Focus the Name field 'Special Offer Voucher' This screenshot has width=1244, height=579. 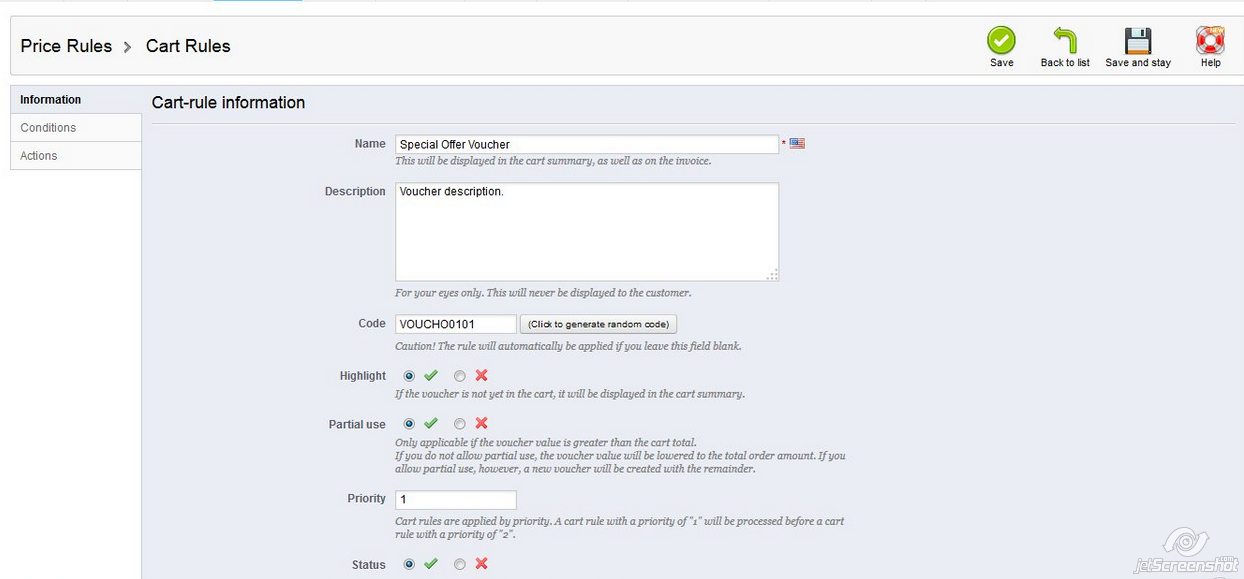click(587, 144)
